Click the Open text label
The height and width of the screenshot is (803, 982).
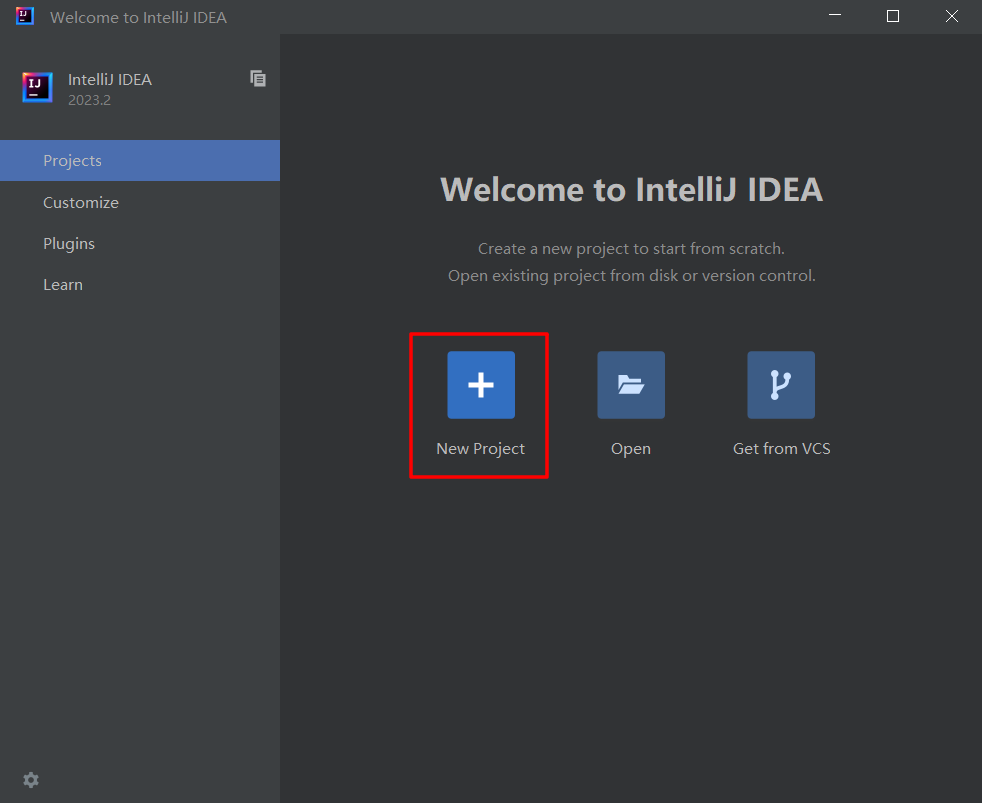tap(631, 449)
